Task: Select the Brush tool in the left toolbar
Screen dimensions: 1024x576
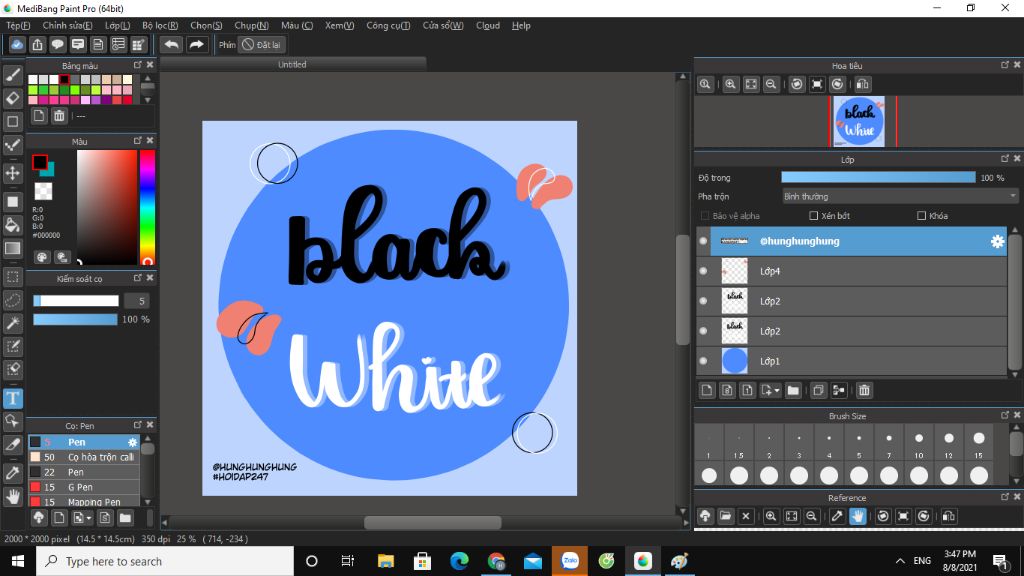Action: point(12,75)
